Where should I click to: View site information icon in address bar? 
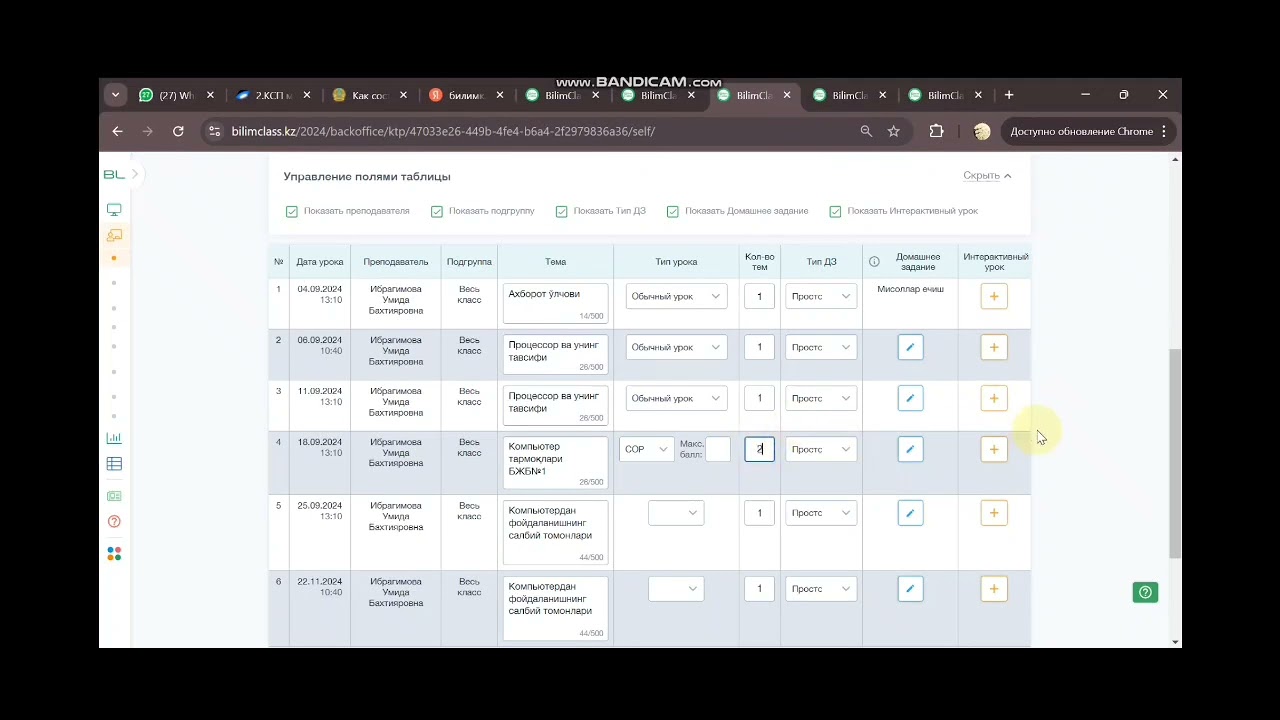(x=214, y=131)
